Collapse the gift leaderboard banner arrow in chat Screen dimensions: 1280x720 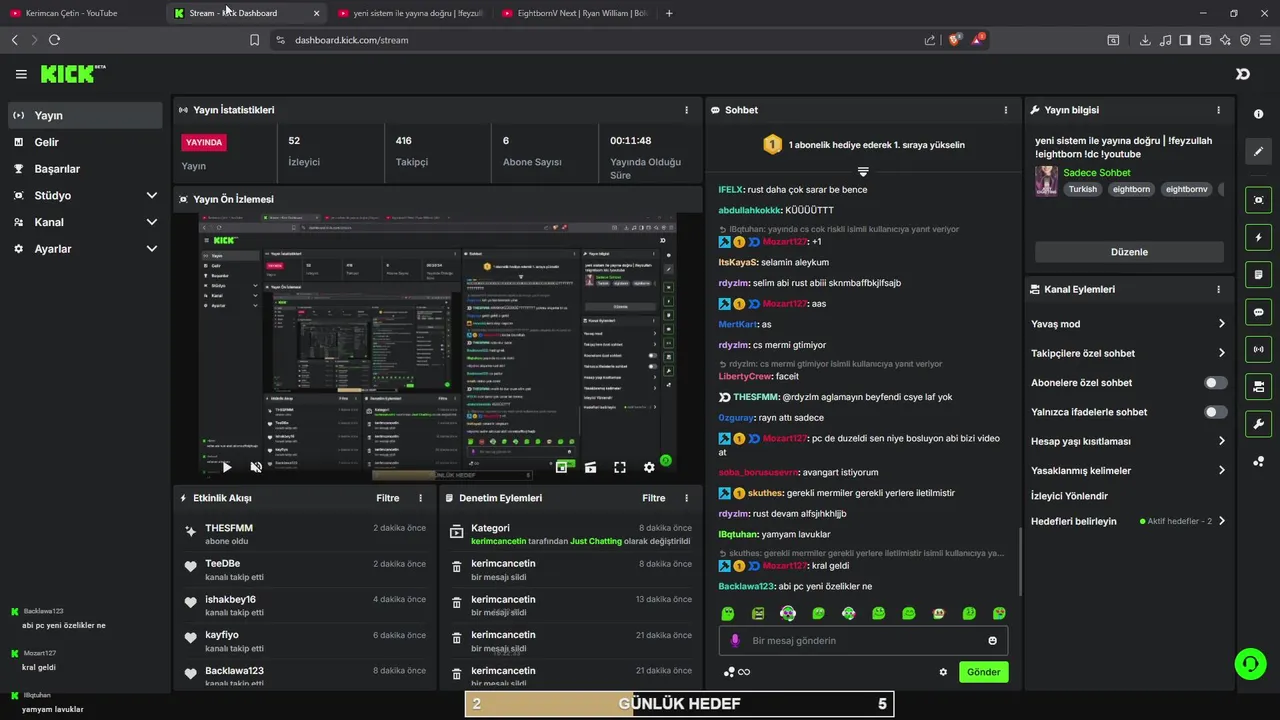tap(863, 172)
